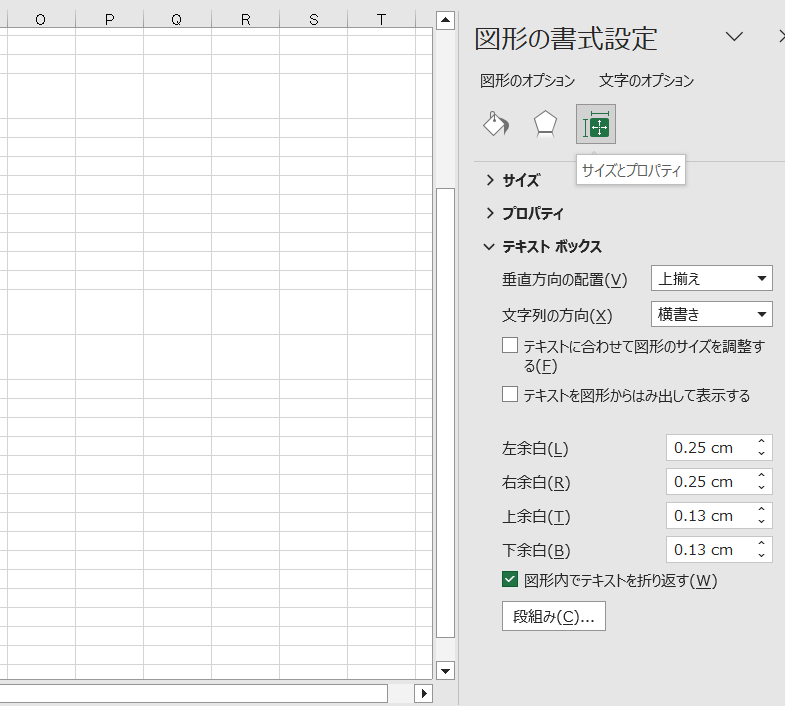Open the task pane options chevron

point(734,37)
